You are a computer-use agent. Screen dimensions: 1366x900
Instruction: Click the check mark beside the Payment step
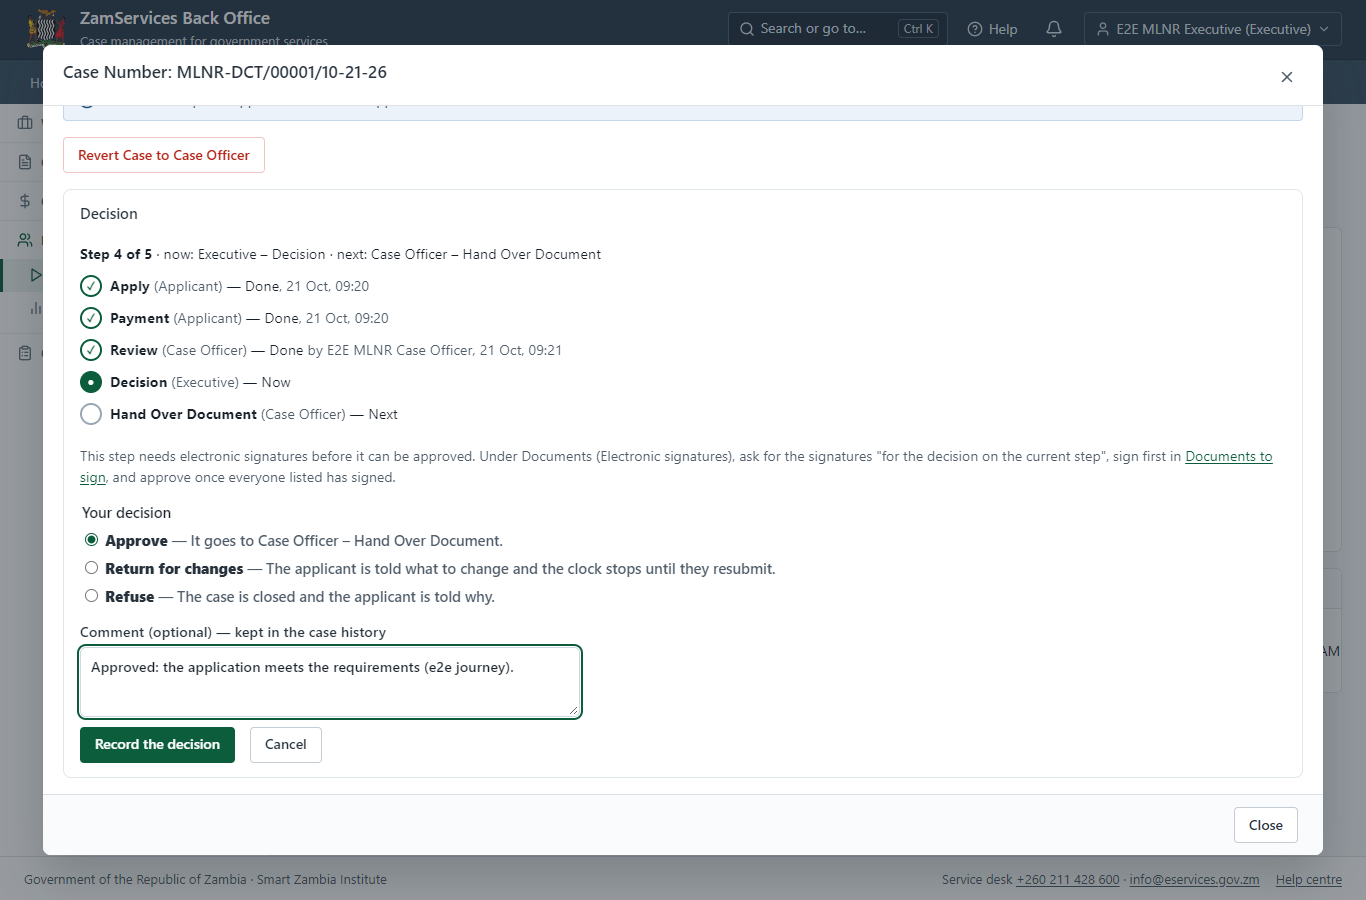pos(91,318)
